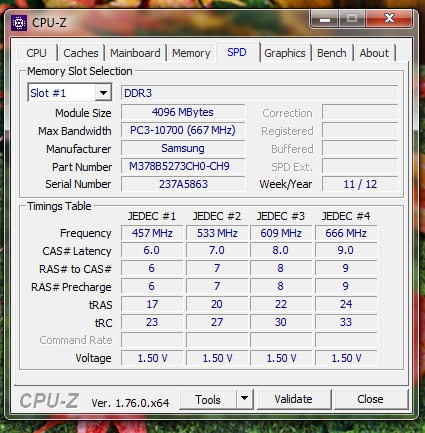Select CAS# Latency value 6.0
This screenshot has width=425, height=433.
[x=152, y=250]
